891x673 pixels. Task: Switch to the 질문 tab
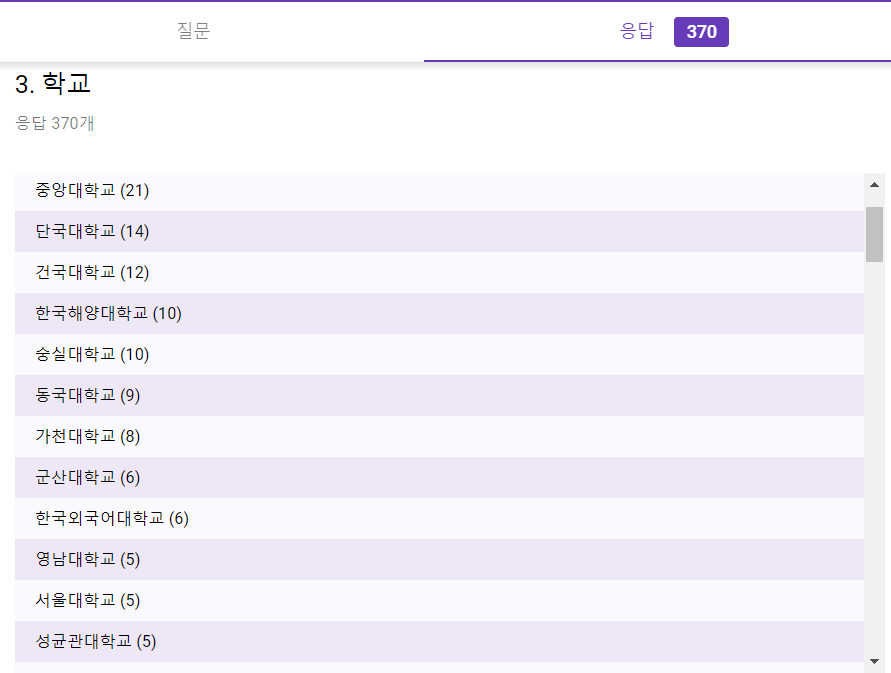(x=193, y=31)
